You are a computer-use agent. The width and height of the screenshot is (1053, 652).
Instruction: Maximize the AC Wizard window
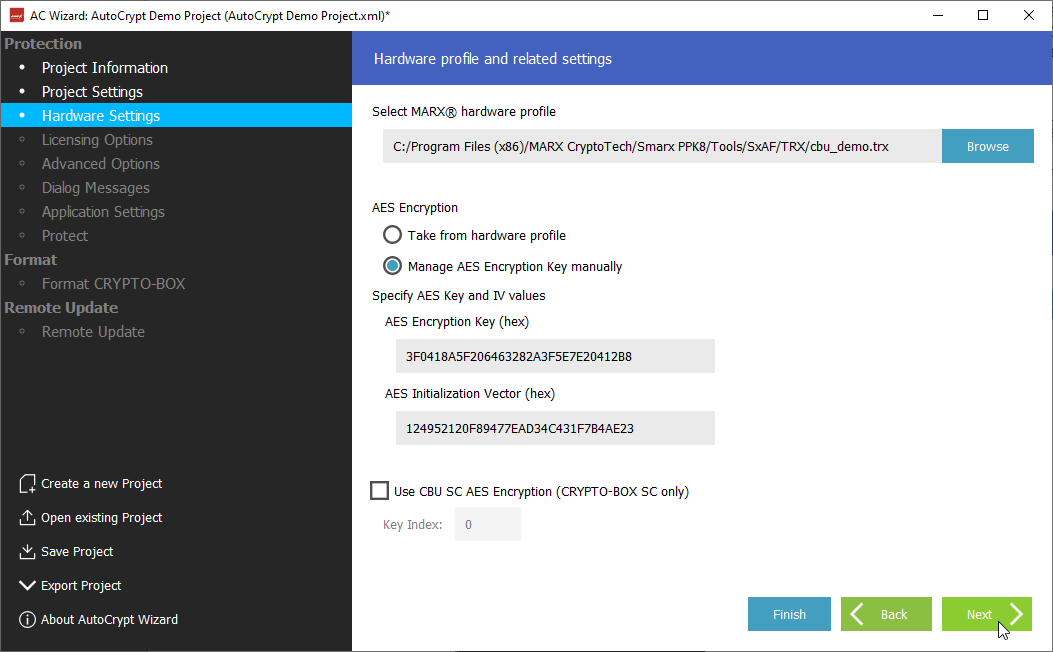click(983, 15)
